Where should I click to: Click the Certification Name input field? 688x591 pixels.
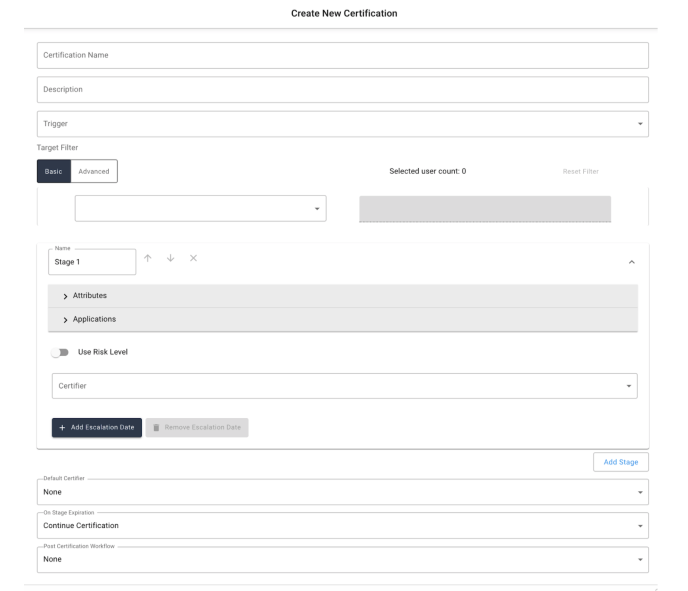pyautogui.click(x=343, y=55)
